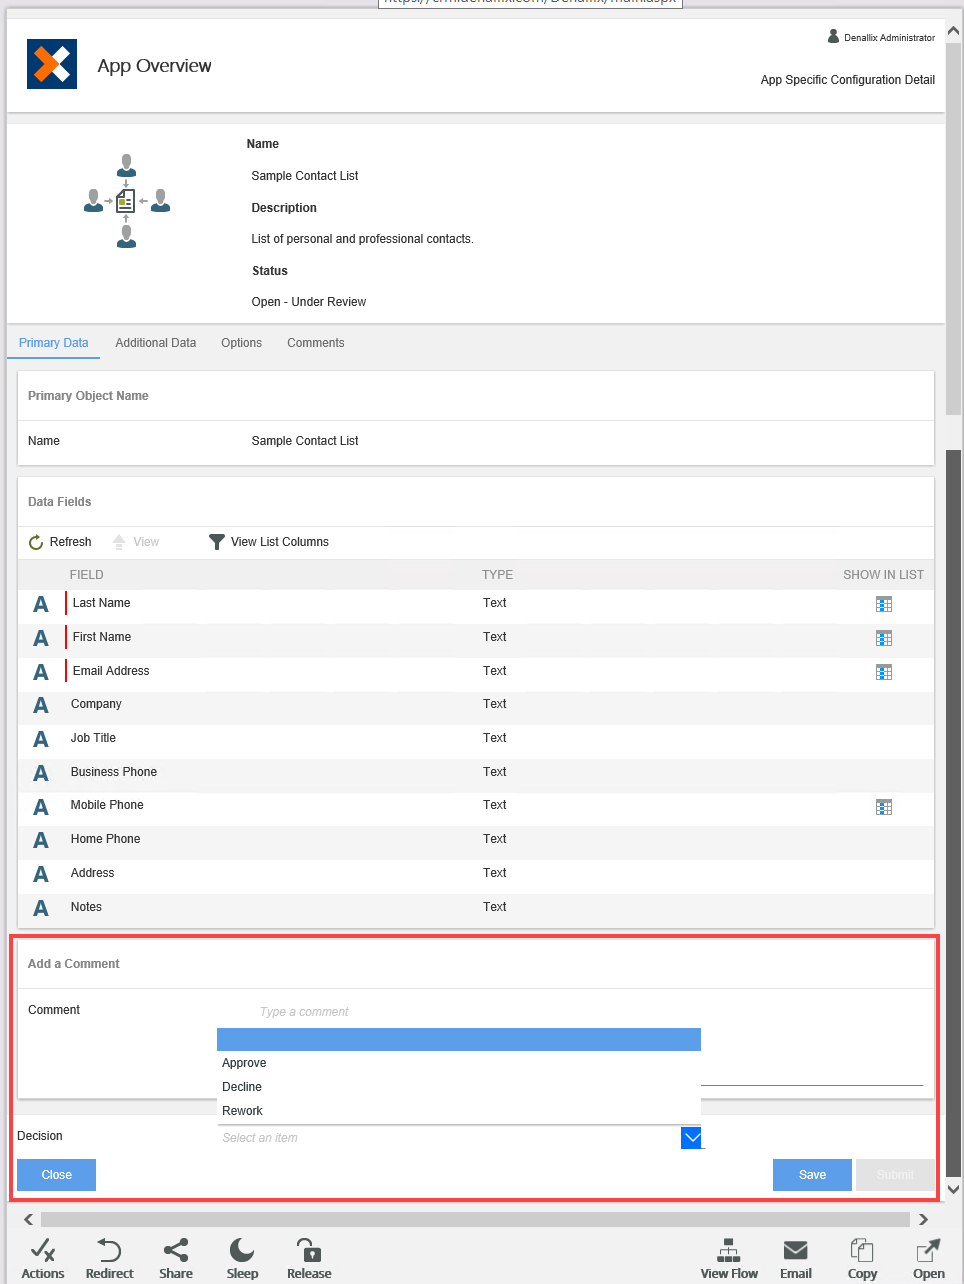Expand the Decision dropdown arrow
The image size is (964, 1284).
[x=691, y=1138]
